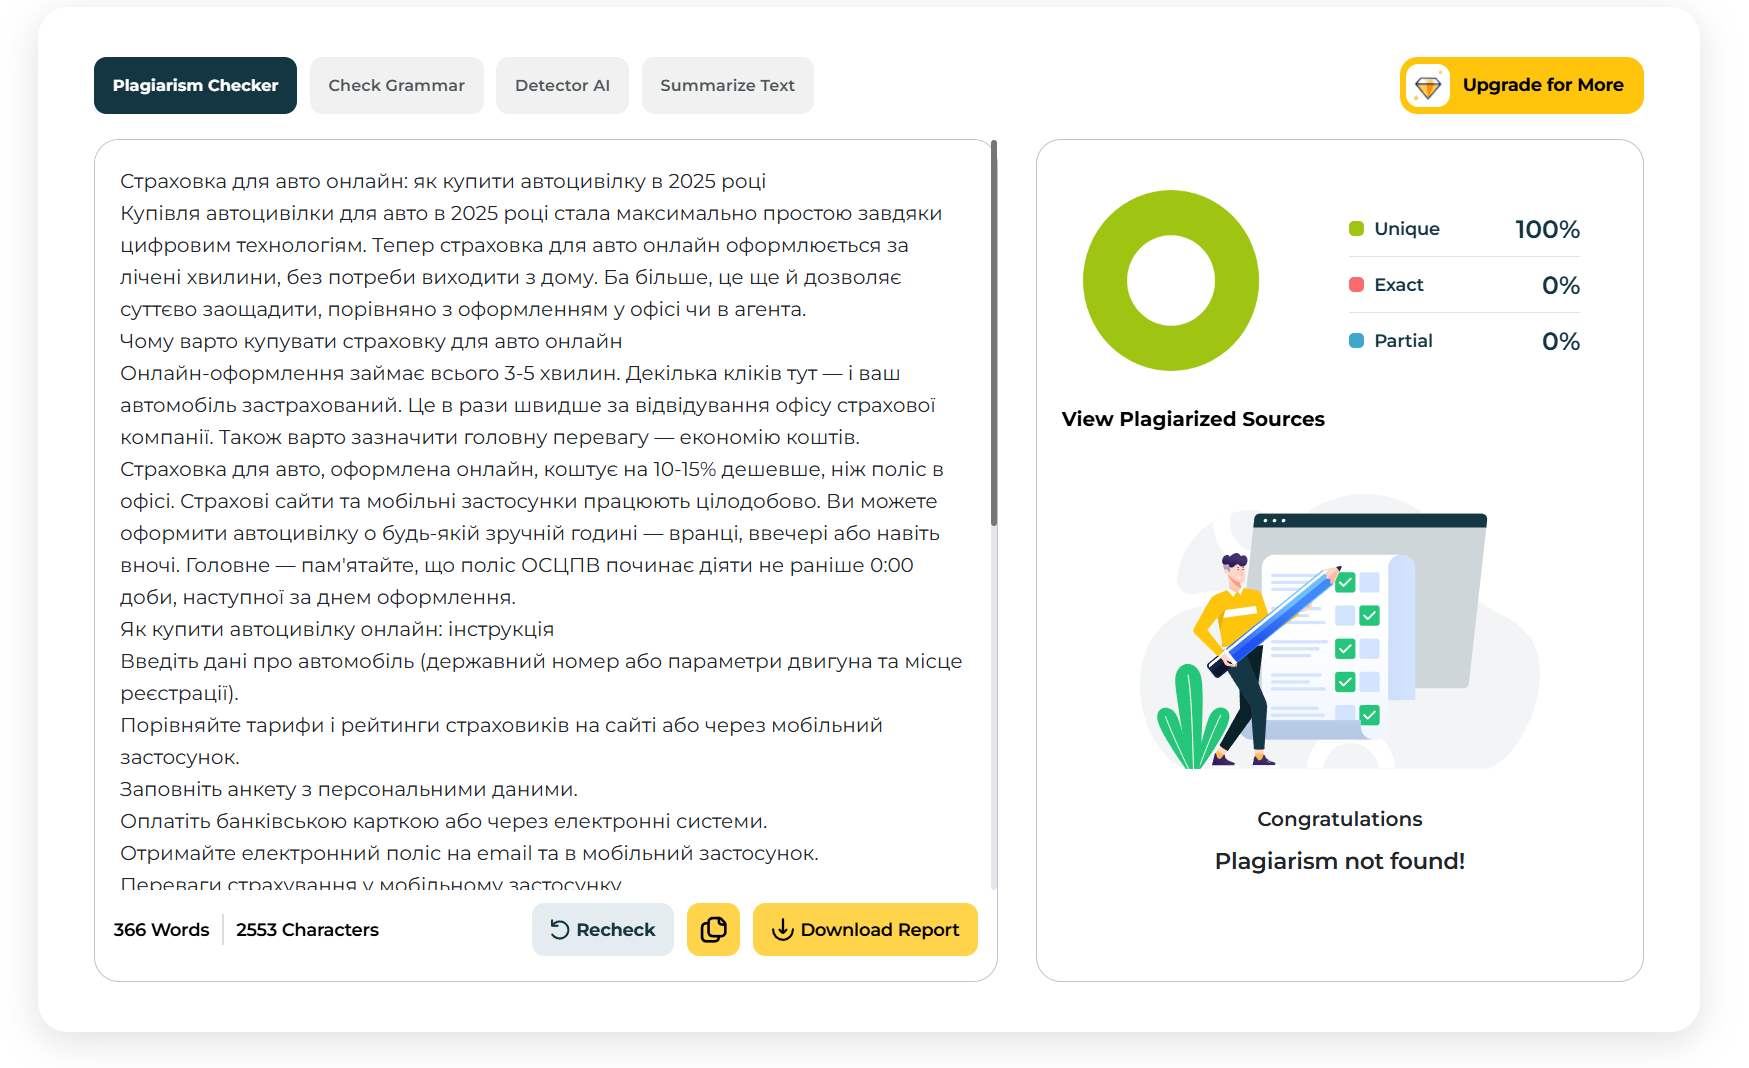1749x1068 pixels.
Task: Switch to the Check Grammar tab
Action: pyautogui.click(x=397, y=85)
